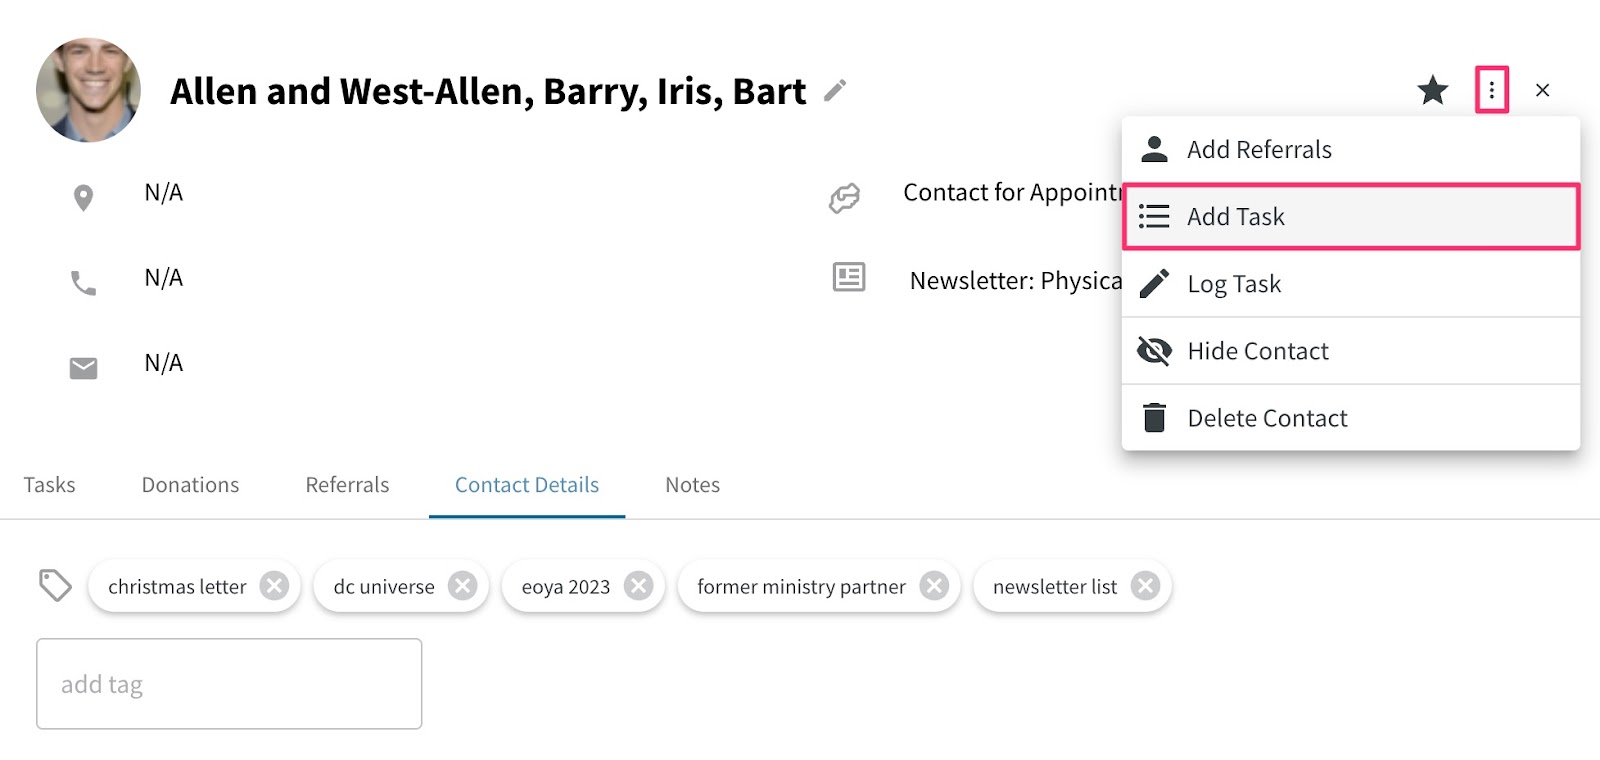Select Add Referrals from menu
Viewport: 1600px width, 760px height.
pyautogui.click(x=1351, y=150)
